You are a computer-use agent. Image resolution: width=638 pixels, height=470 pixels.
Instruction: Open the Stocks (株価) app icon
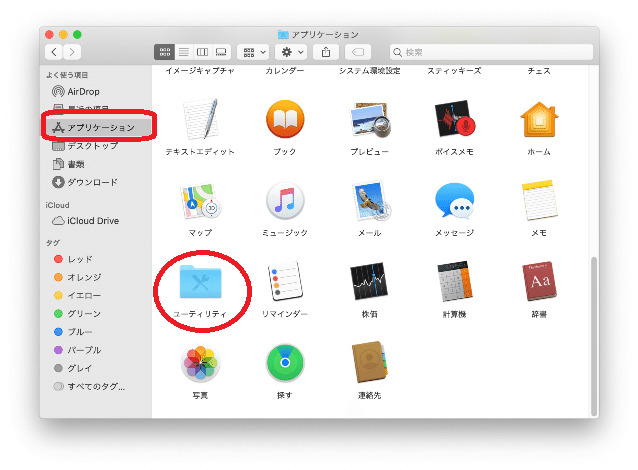(x=369, y=282)
